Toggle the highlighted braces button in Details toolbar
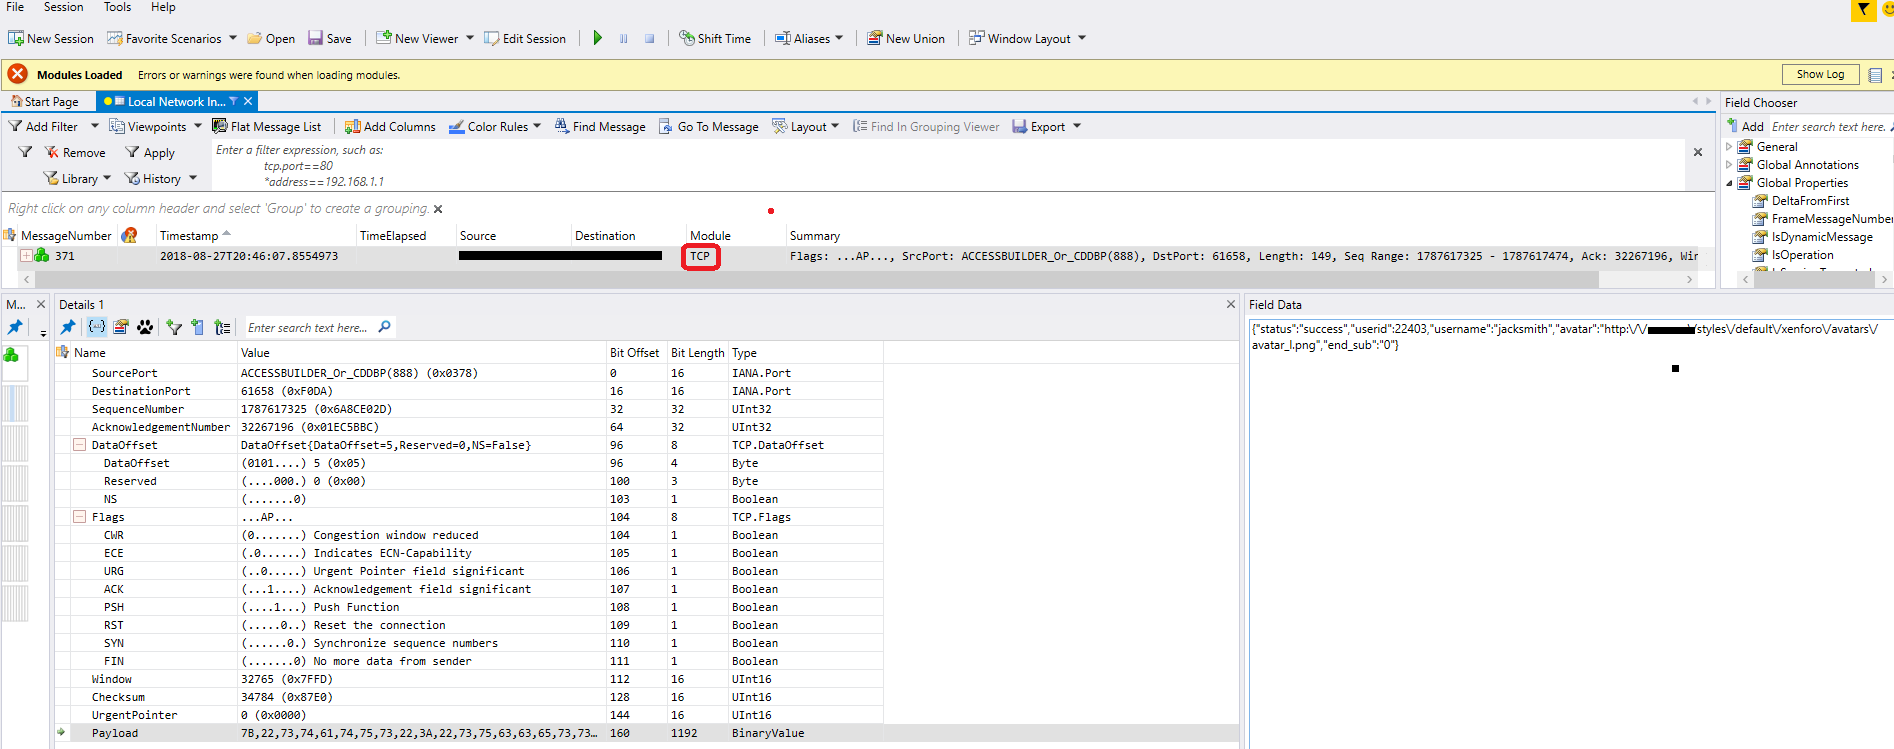Viewport: 1894px width, 749px height. (97, 327)
